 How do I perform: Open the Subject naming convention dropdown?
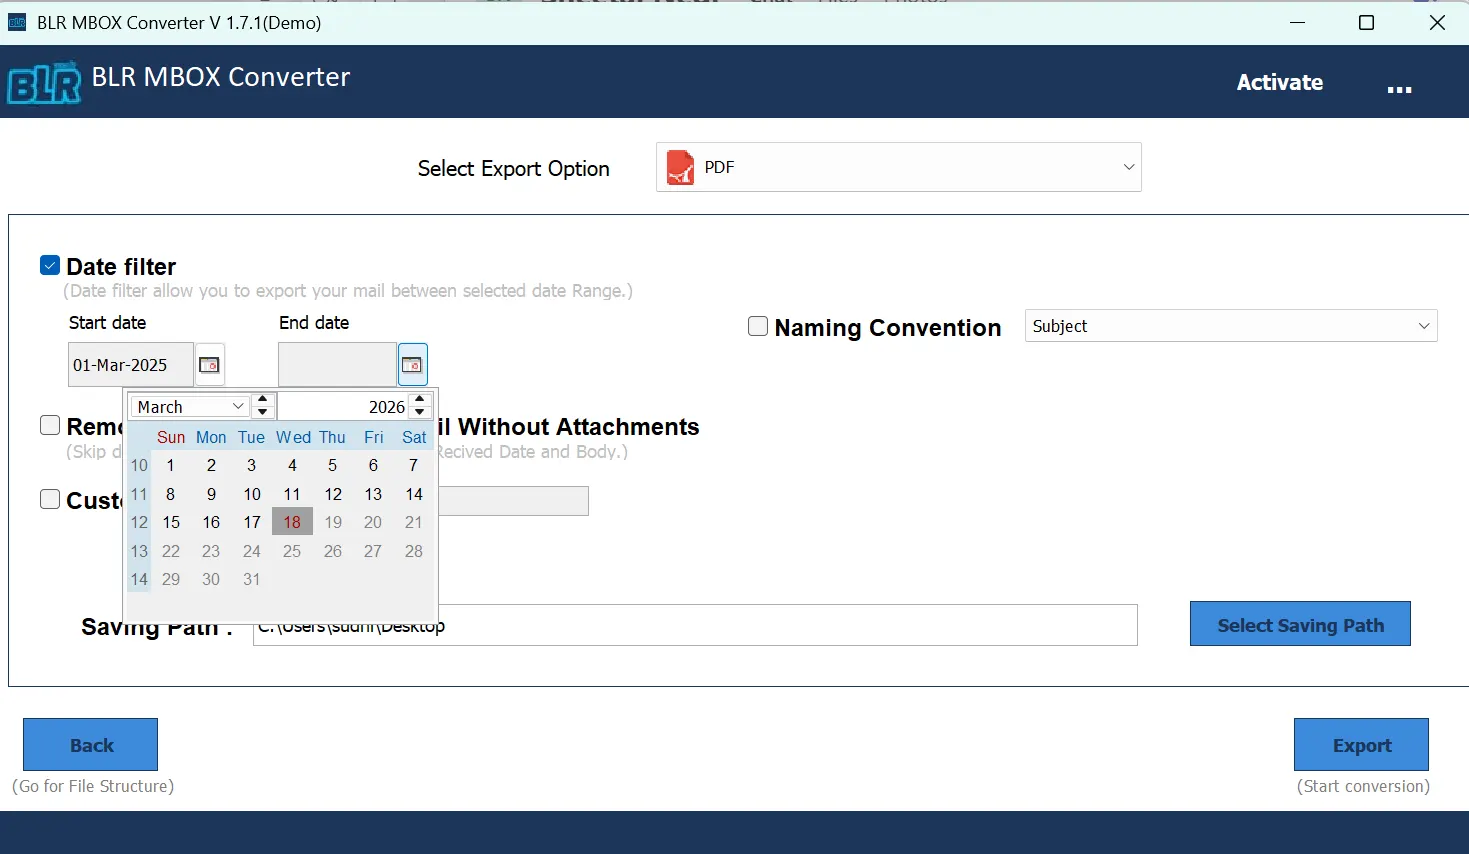(1230, 326)
